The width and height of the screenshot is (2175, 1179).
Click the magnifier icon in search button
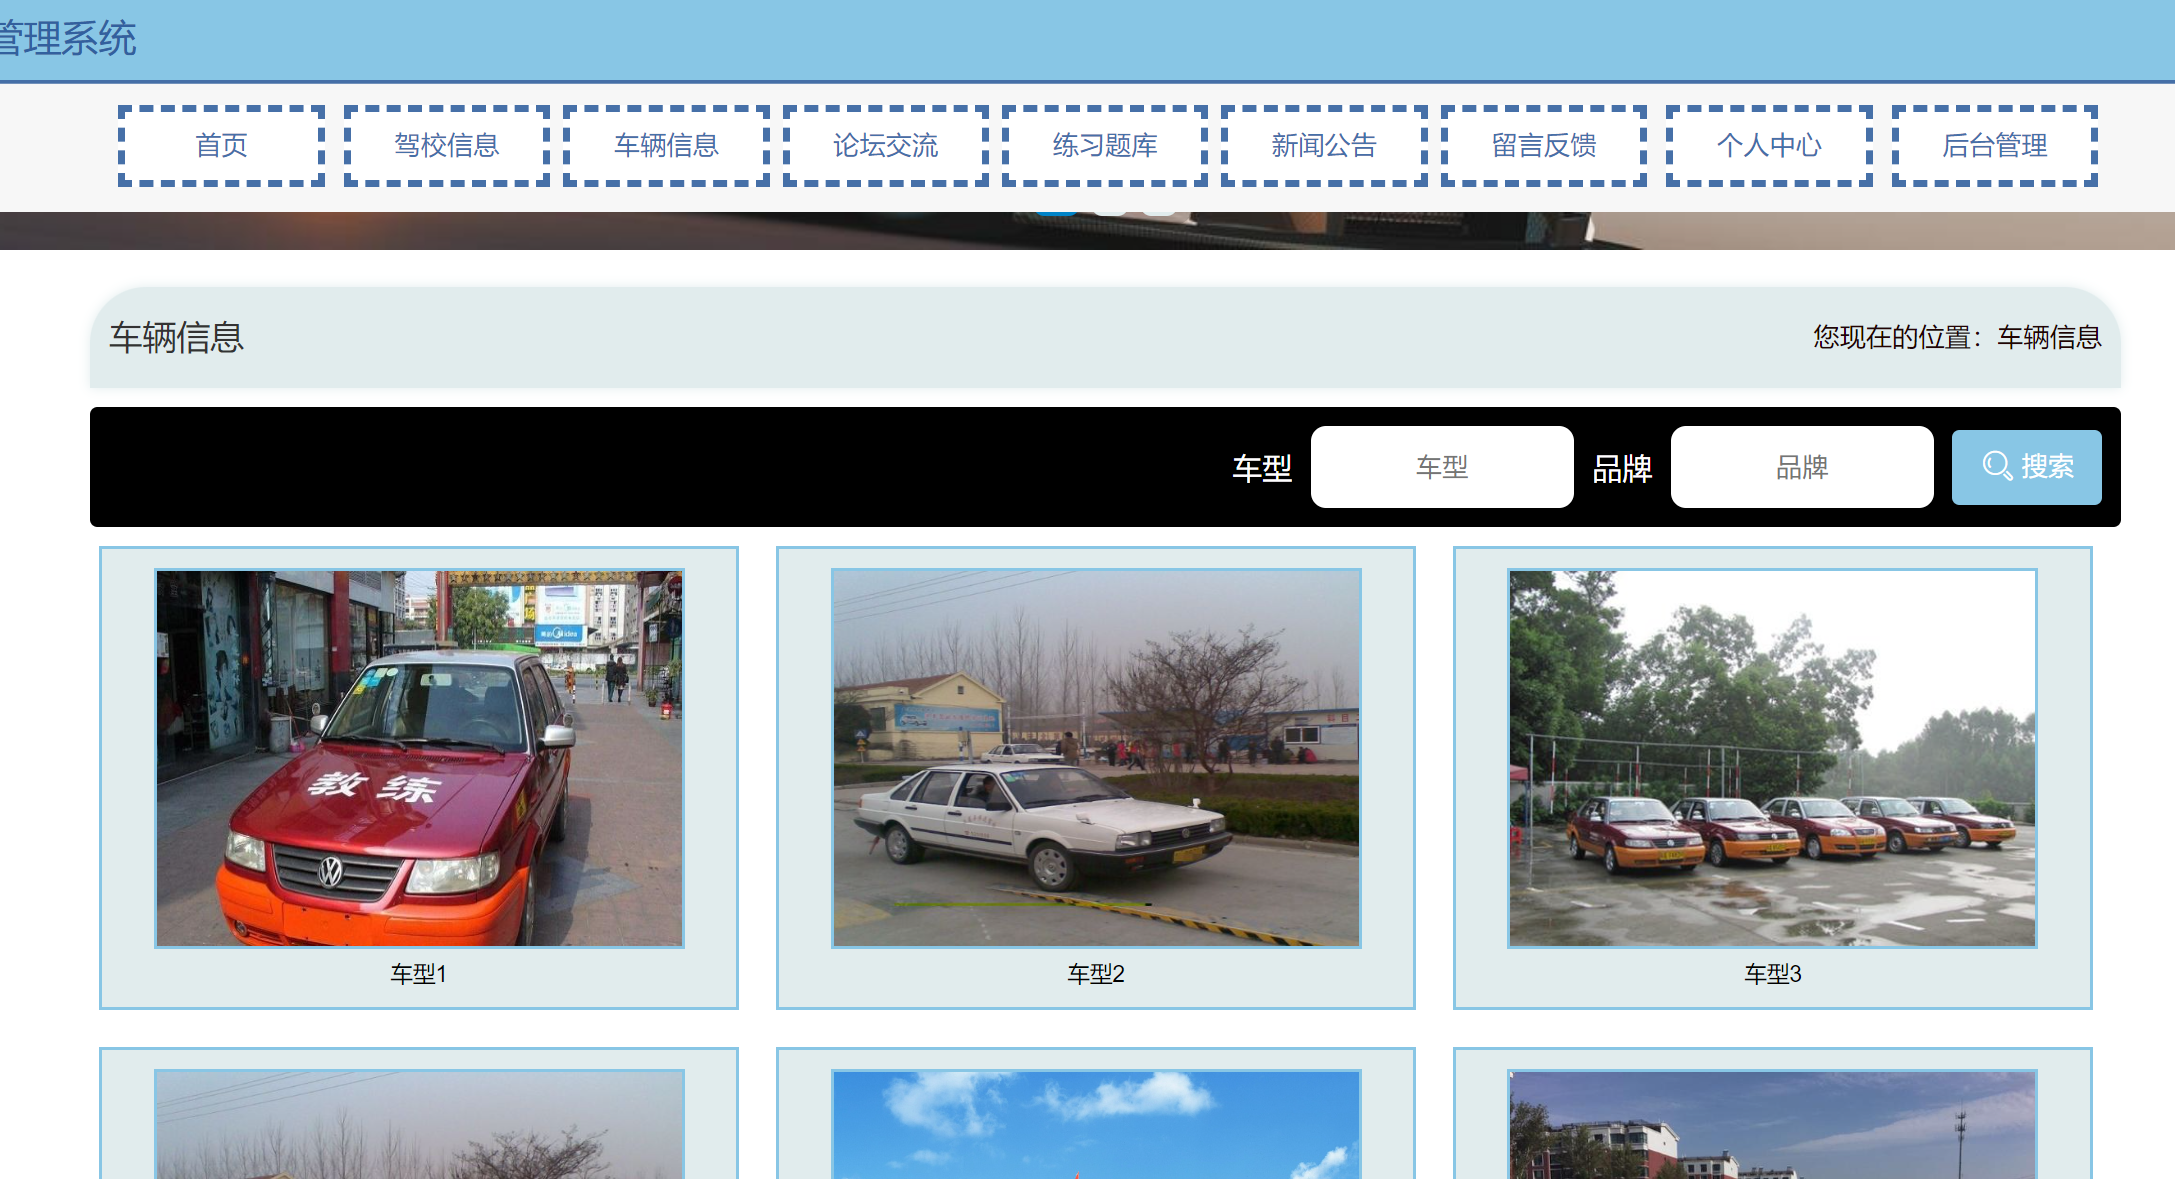[x=1997, y=466]
